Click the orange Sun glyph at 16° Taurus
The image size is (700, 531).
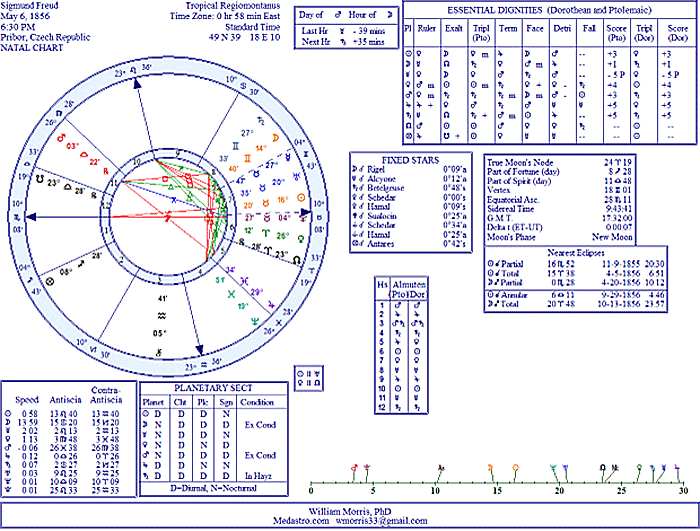pos(301,197)
